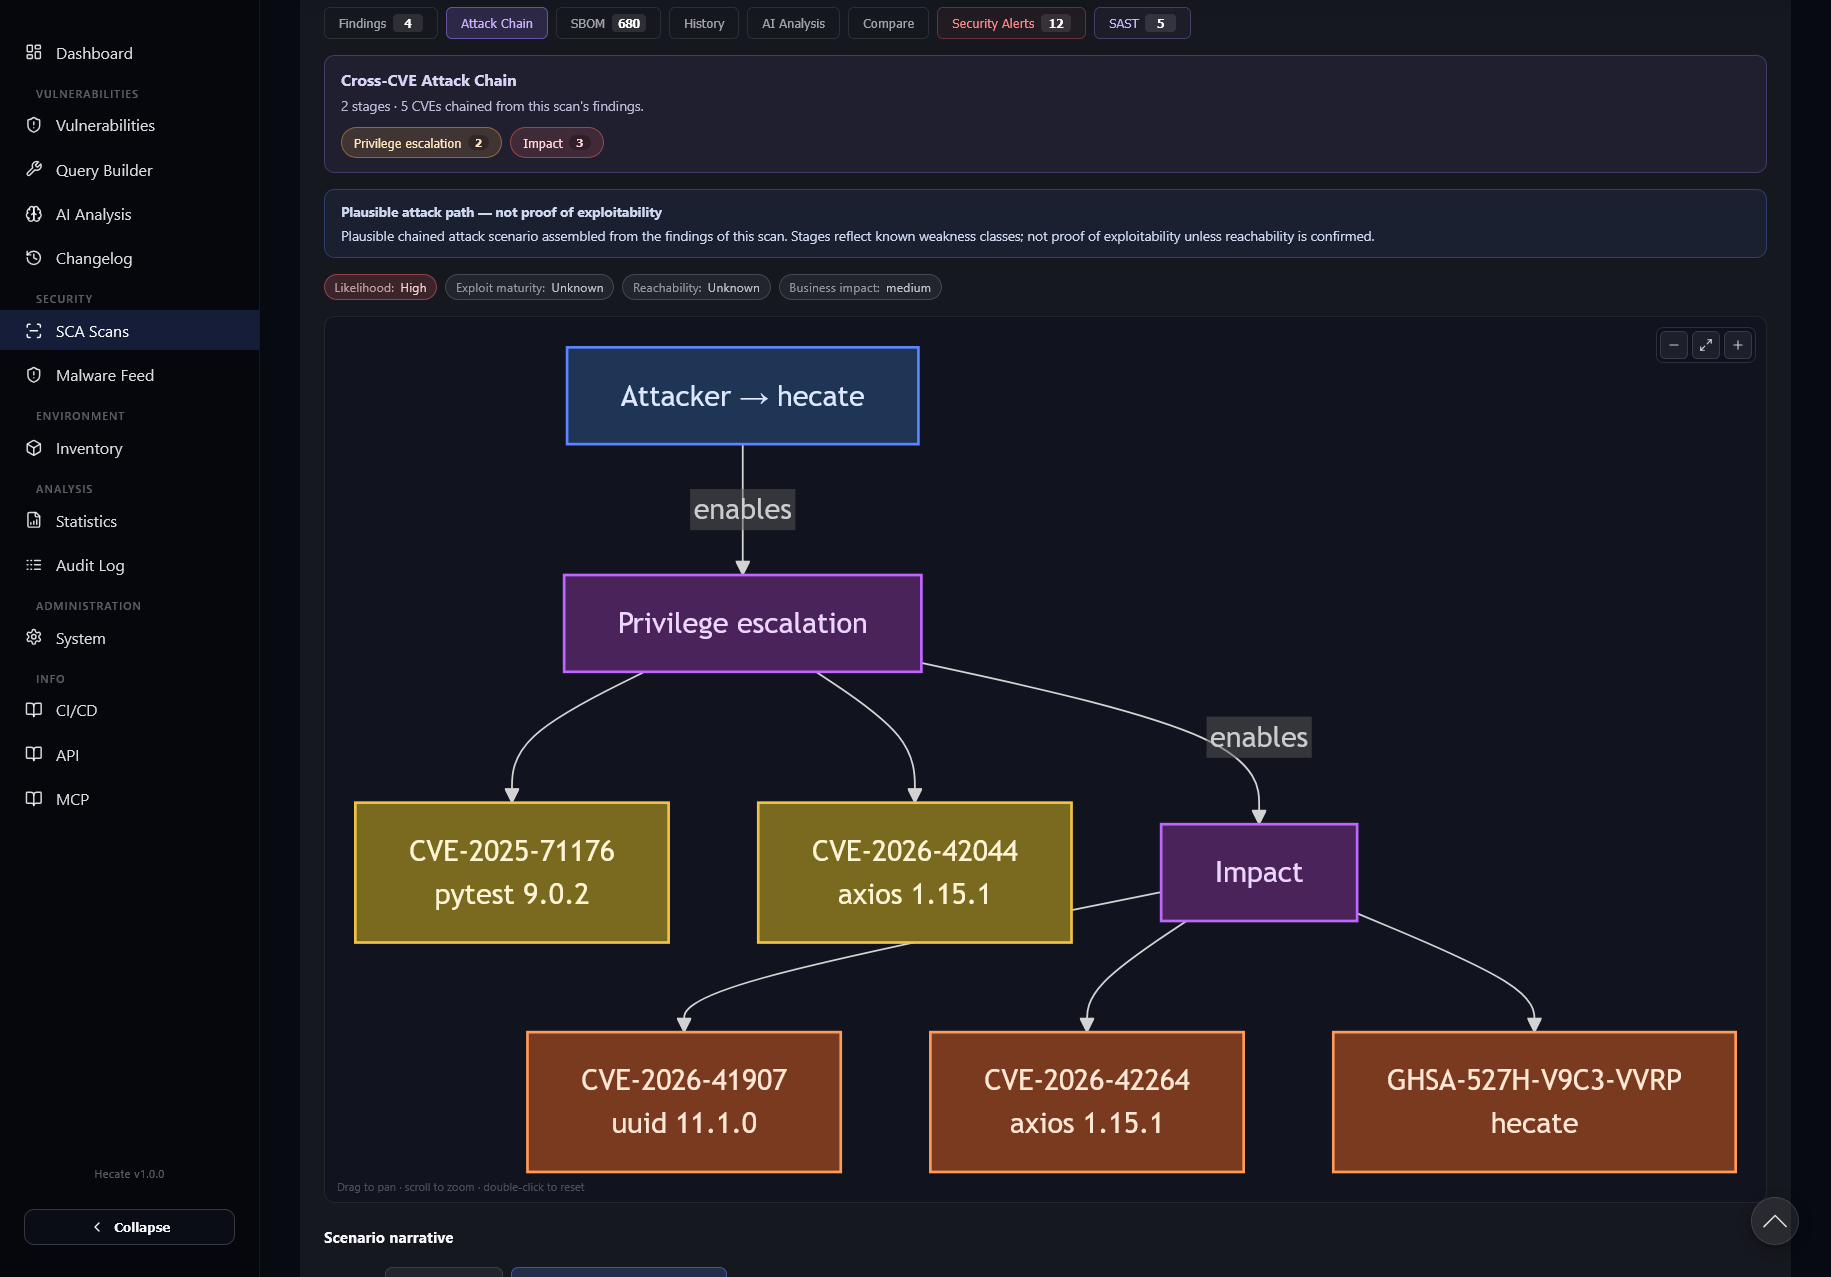
Task: Select the GHSA-527H-V9C3-VVRP hecate node
Action: pos(1534,1101)
